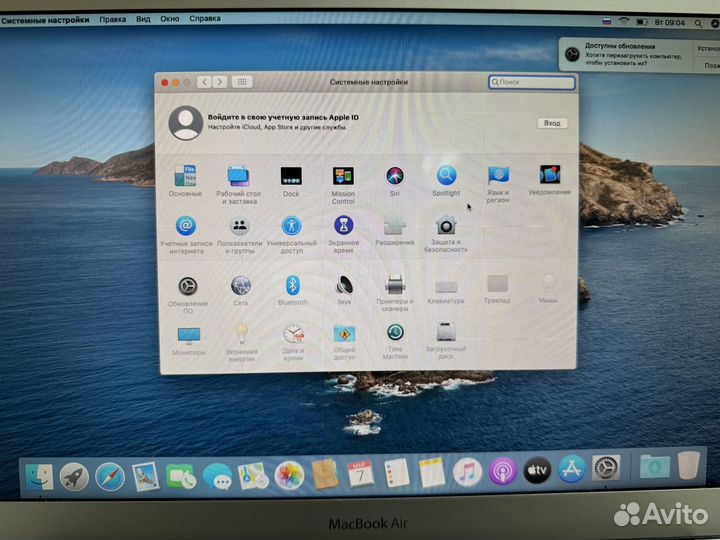
Task: Open Mission Control preferences
Action: pyautogui.click(x=343, y=185)
